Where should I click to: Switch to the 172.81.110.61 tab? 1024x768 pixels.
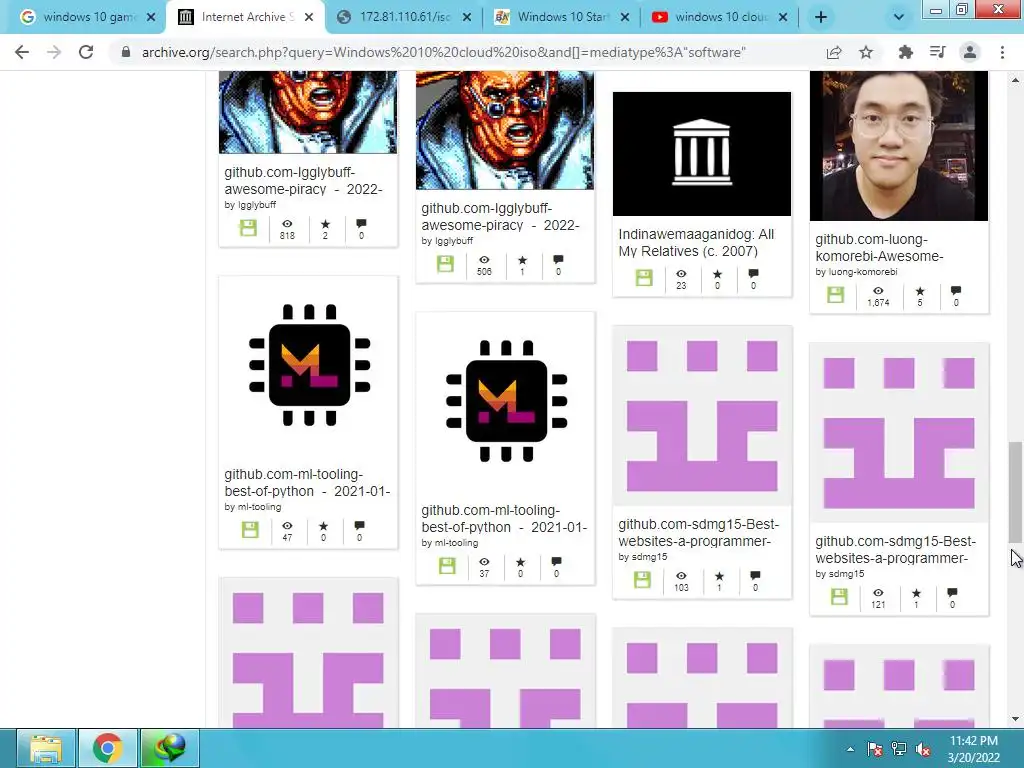click(404, 17)
